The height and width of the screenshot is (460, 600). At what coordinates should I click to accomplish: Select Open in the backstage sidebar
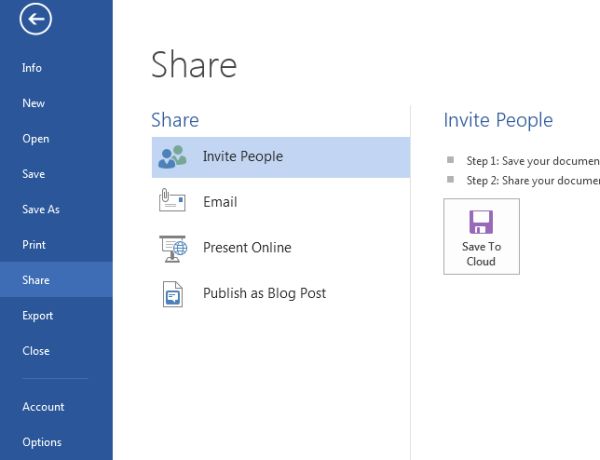(x=36, y=139)
